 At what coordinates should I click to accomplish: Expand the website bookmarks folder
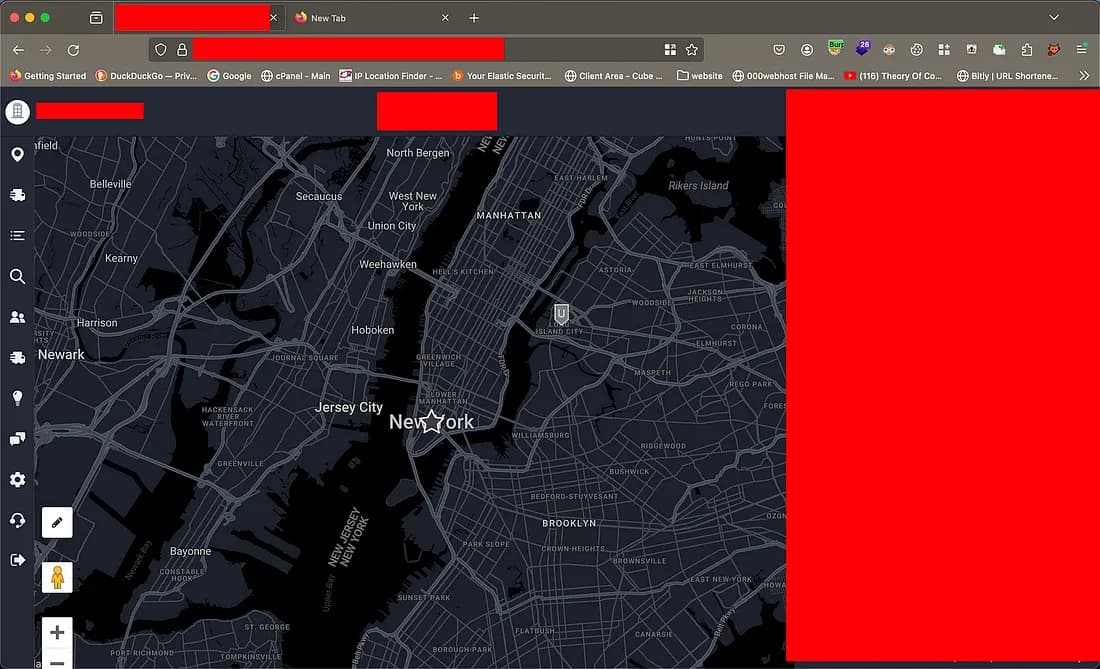[699, 76]
